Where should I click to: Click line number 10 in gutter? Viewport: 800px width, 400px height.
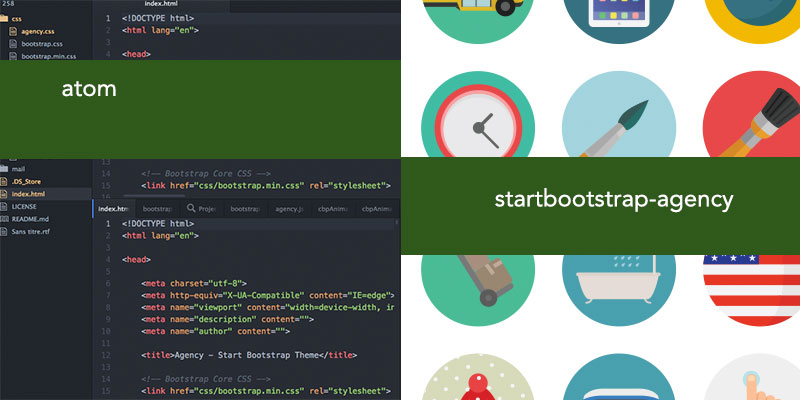pos(106,331)
